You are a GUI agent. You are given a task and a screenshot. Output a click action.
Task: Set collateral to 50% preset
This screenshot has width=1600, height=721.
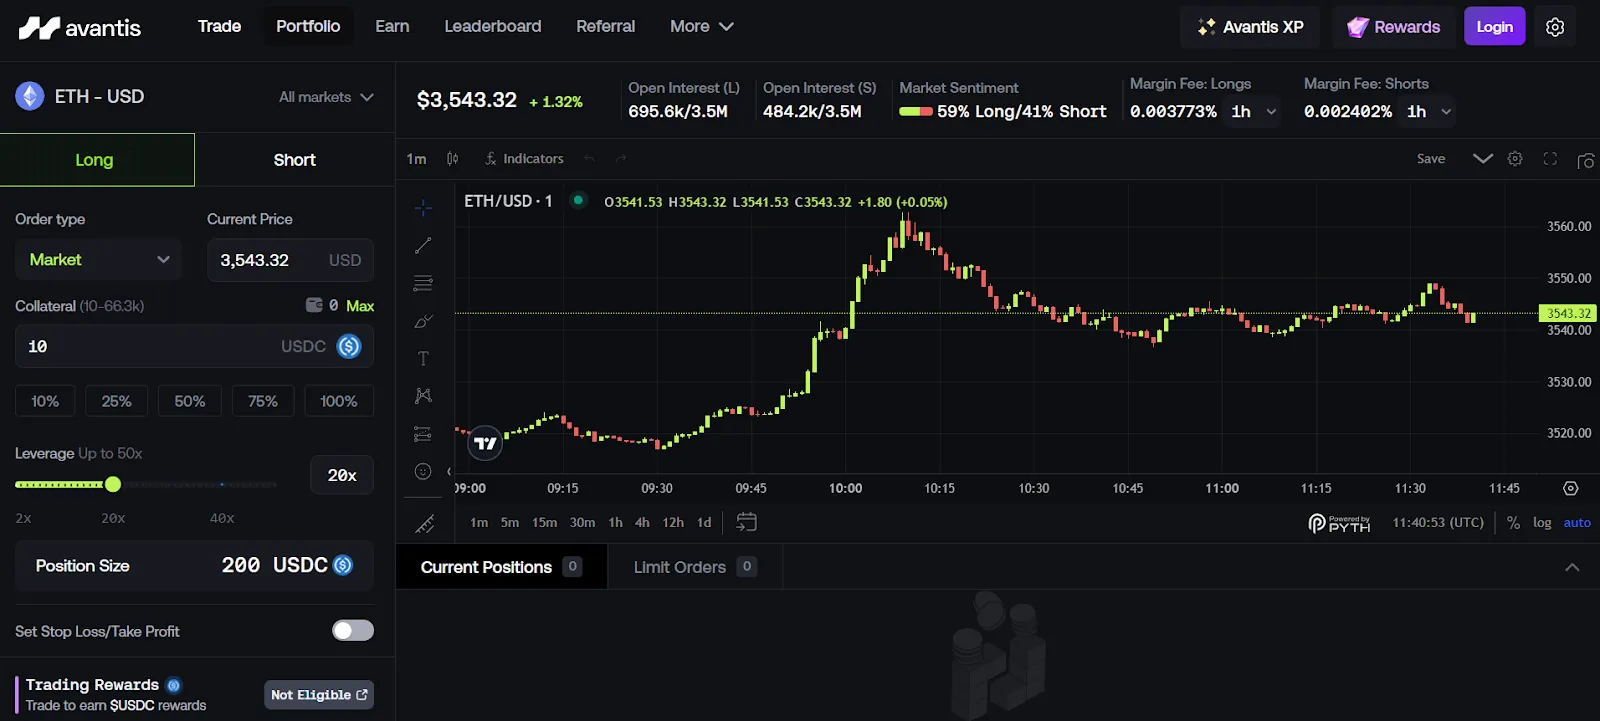point(190,401)
